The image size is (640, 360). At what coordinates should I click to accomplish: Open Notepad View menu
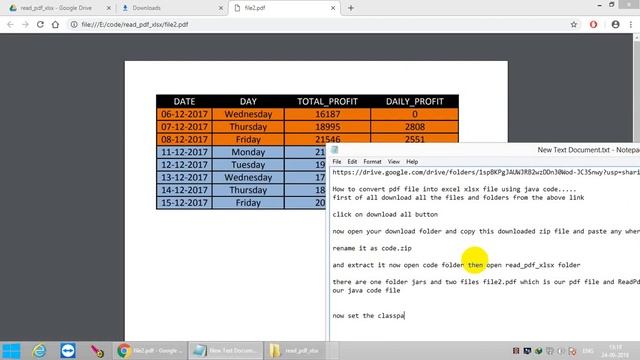pyautogui.click(x=393, y=162)
